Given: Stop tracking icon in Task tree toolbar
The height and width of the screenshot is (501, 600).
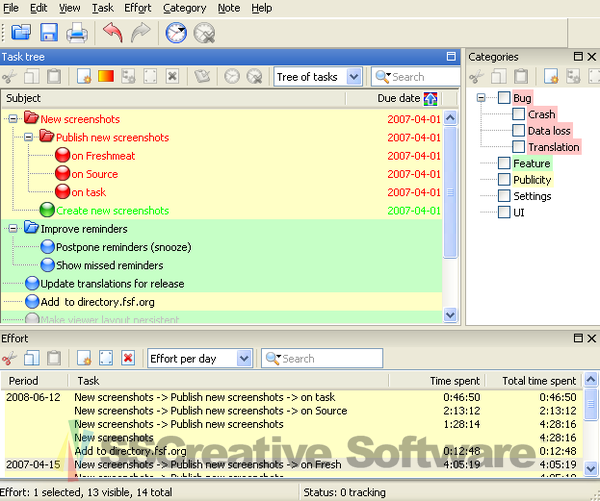Looking at the screenshot, I should coord(254,77).
